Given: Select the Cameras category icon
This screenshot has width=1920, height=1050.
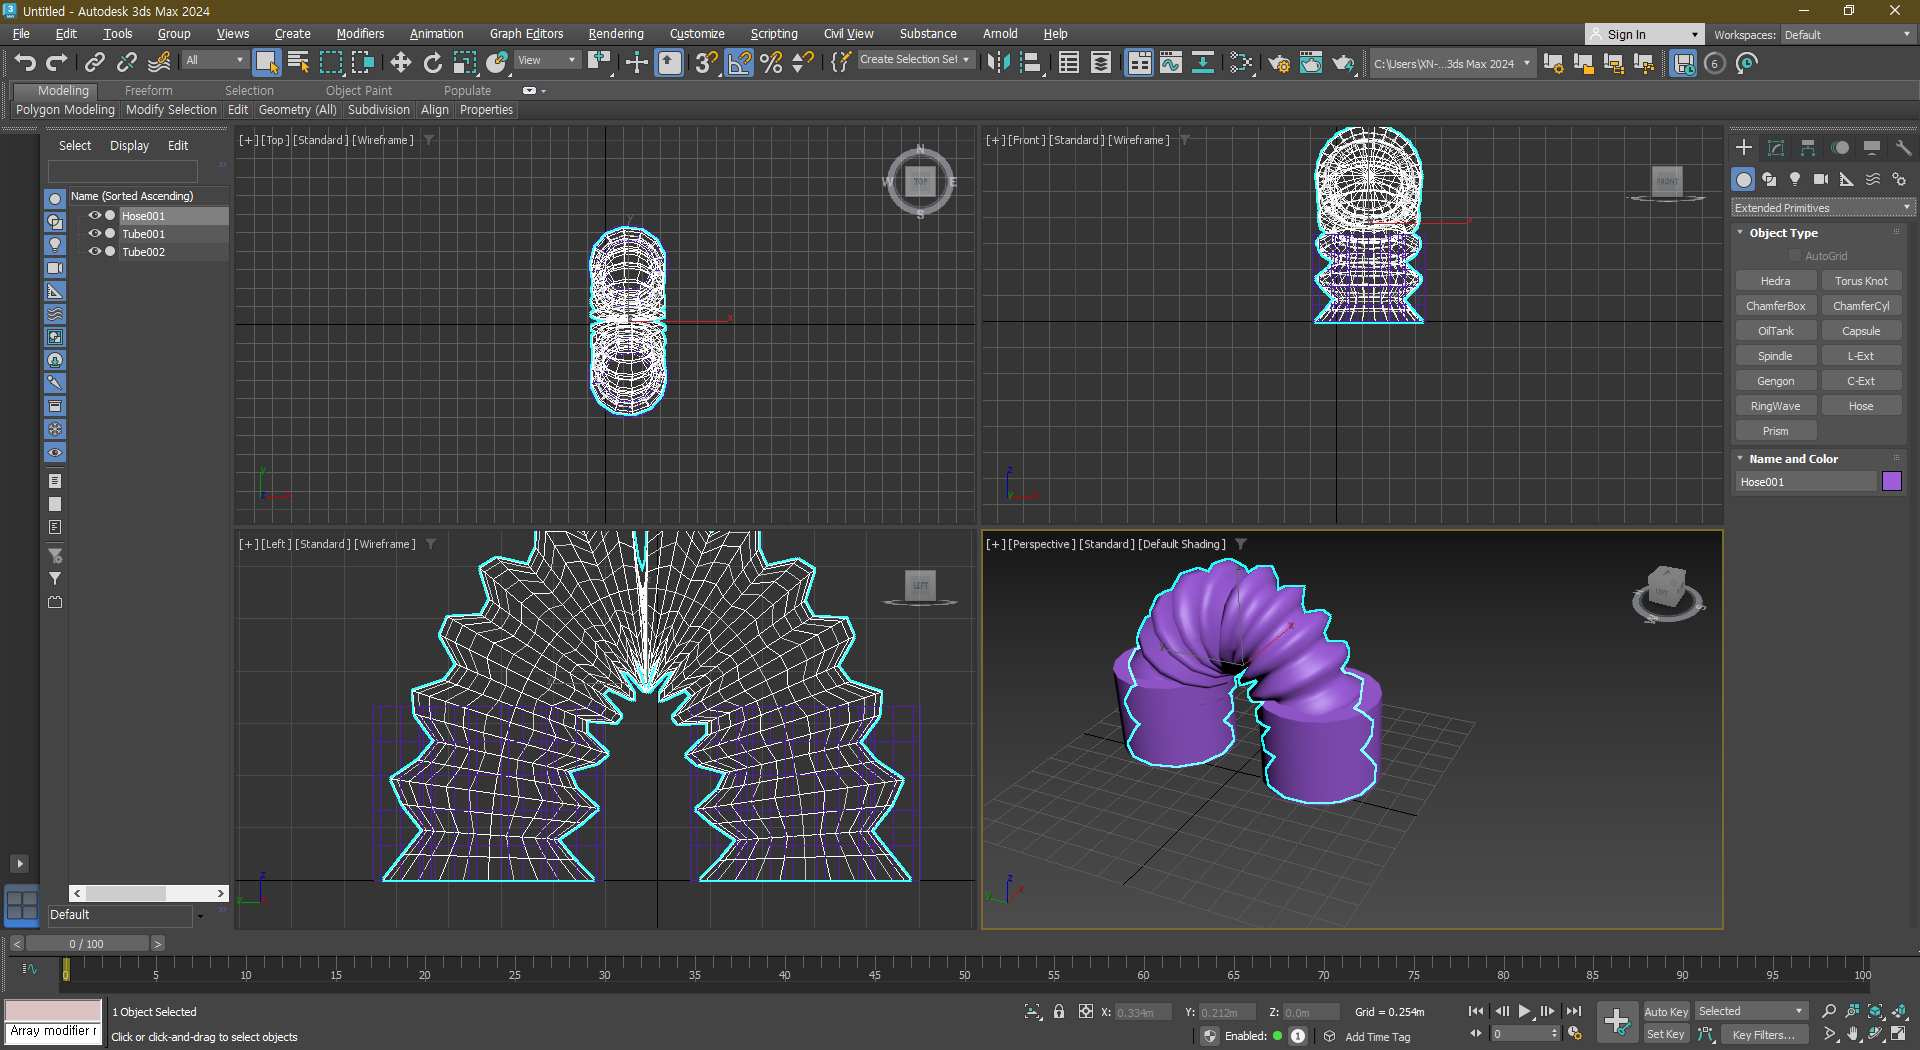Looking at the screenshot, I should [1821, 179].
